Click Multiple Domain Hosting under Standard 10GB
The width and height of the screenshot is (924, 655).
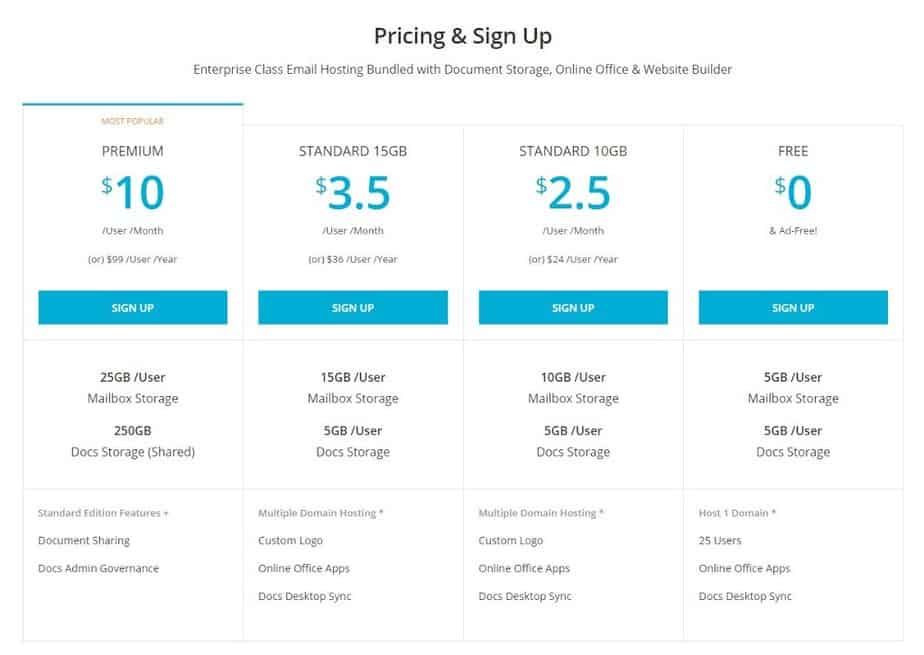click(x=541, y=513)
